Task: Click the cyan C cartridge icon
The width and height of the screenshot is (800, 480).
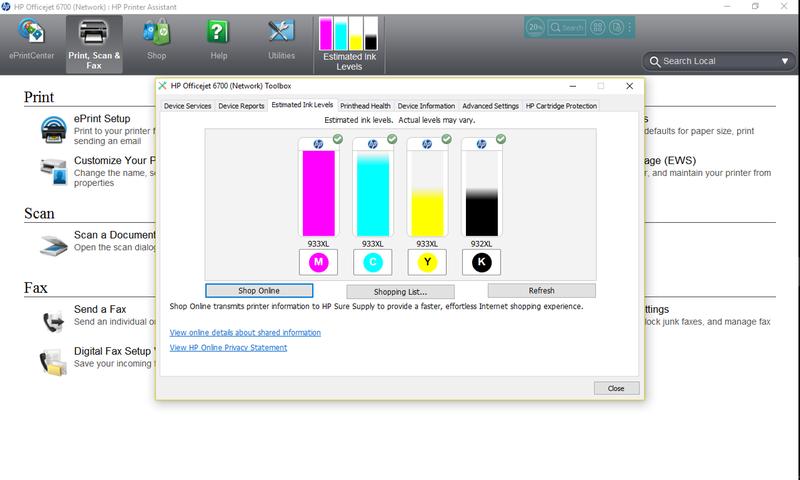Action: point(373,262)
